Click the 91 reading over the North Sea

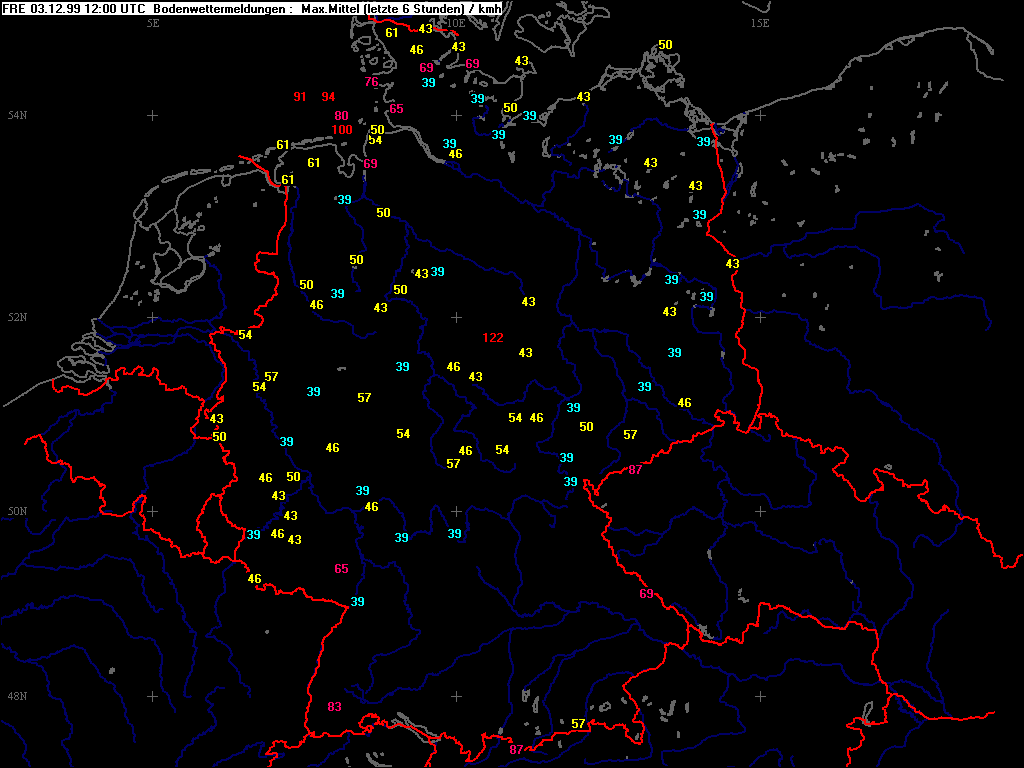[300, 97]
